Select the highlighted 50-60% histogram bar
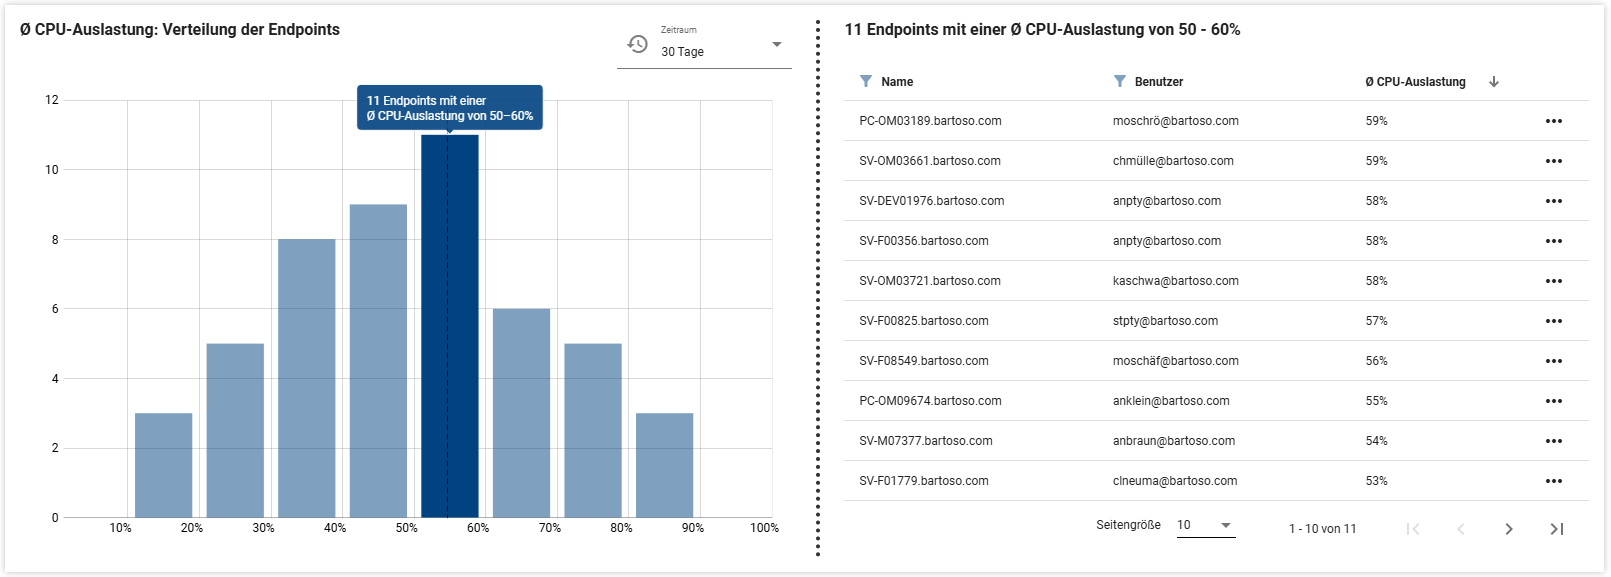 point(449,330)
